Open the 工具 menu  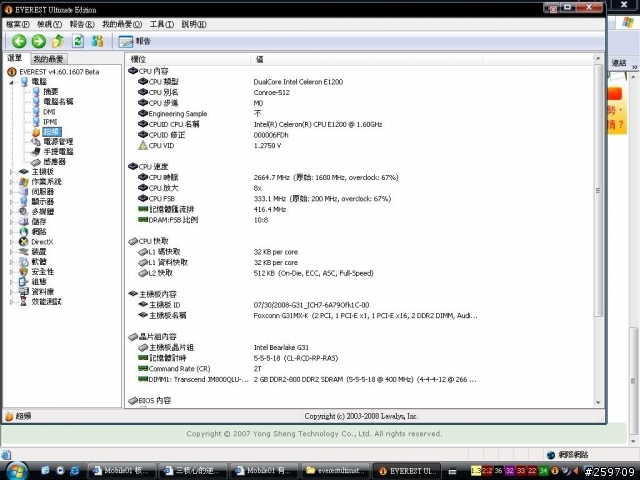click(162, 24)
